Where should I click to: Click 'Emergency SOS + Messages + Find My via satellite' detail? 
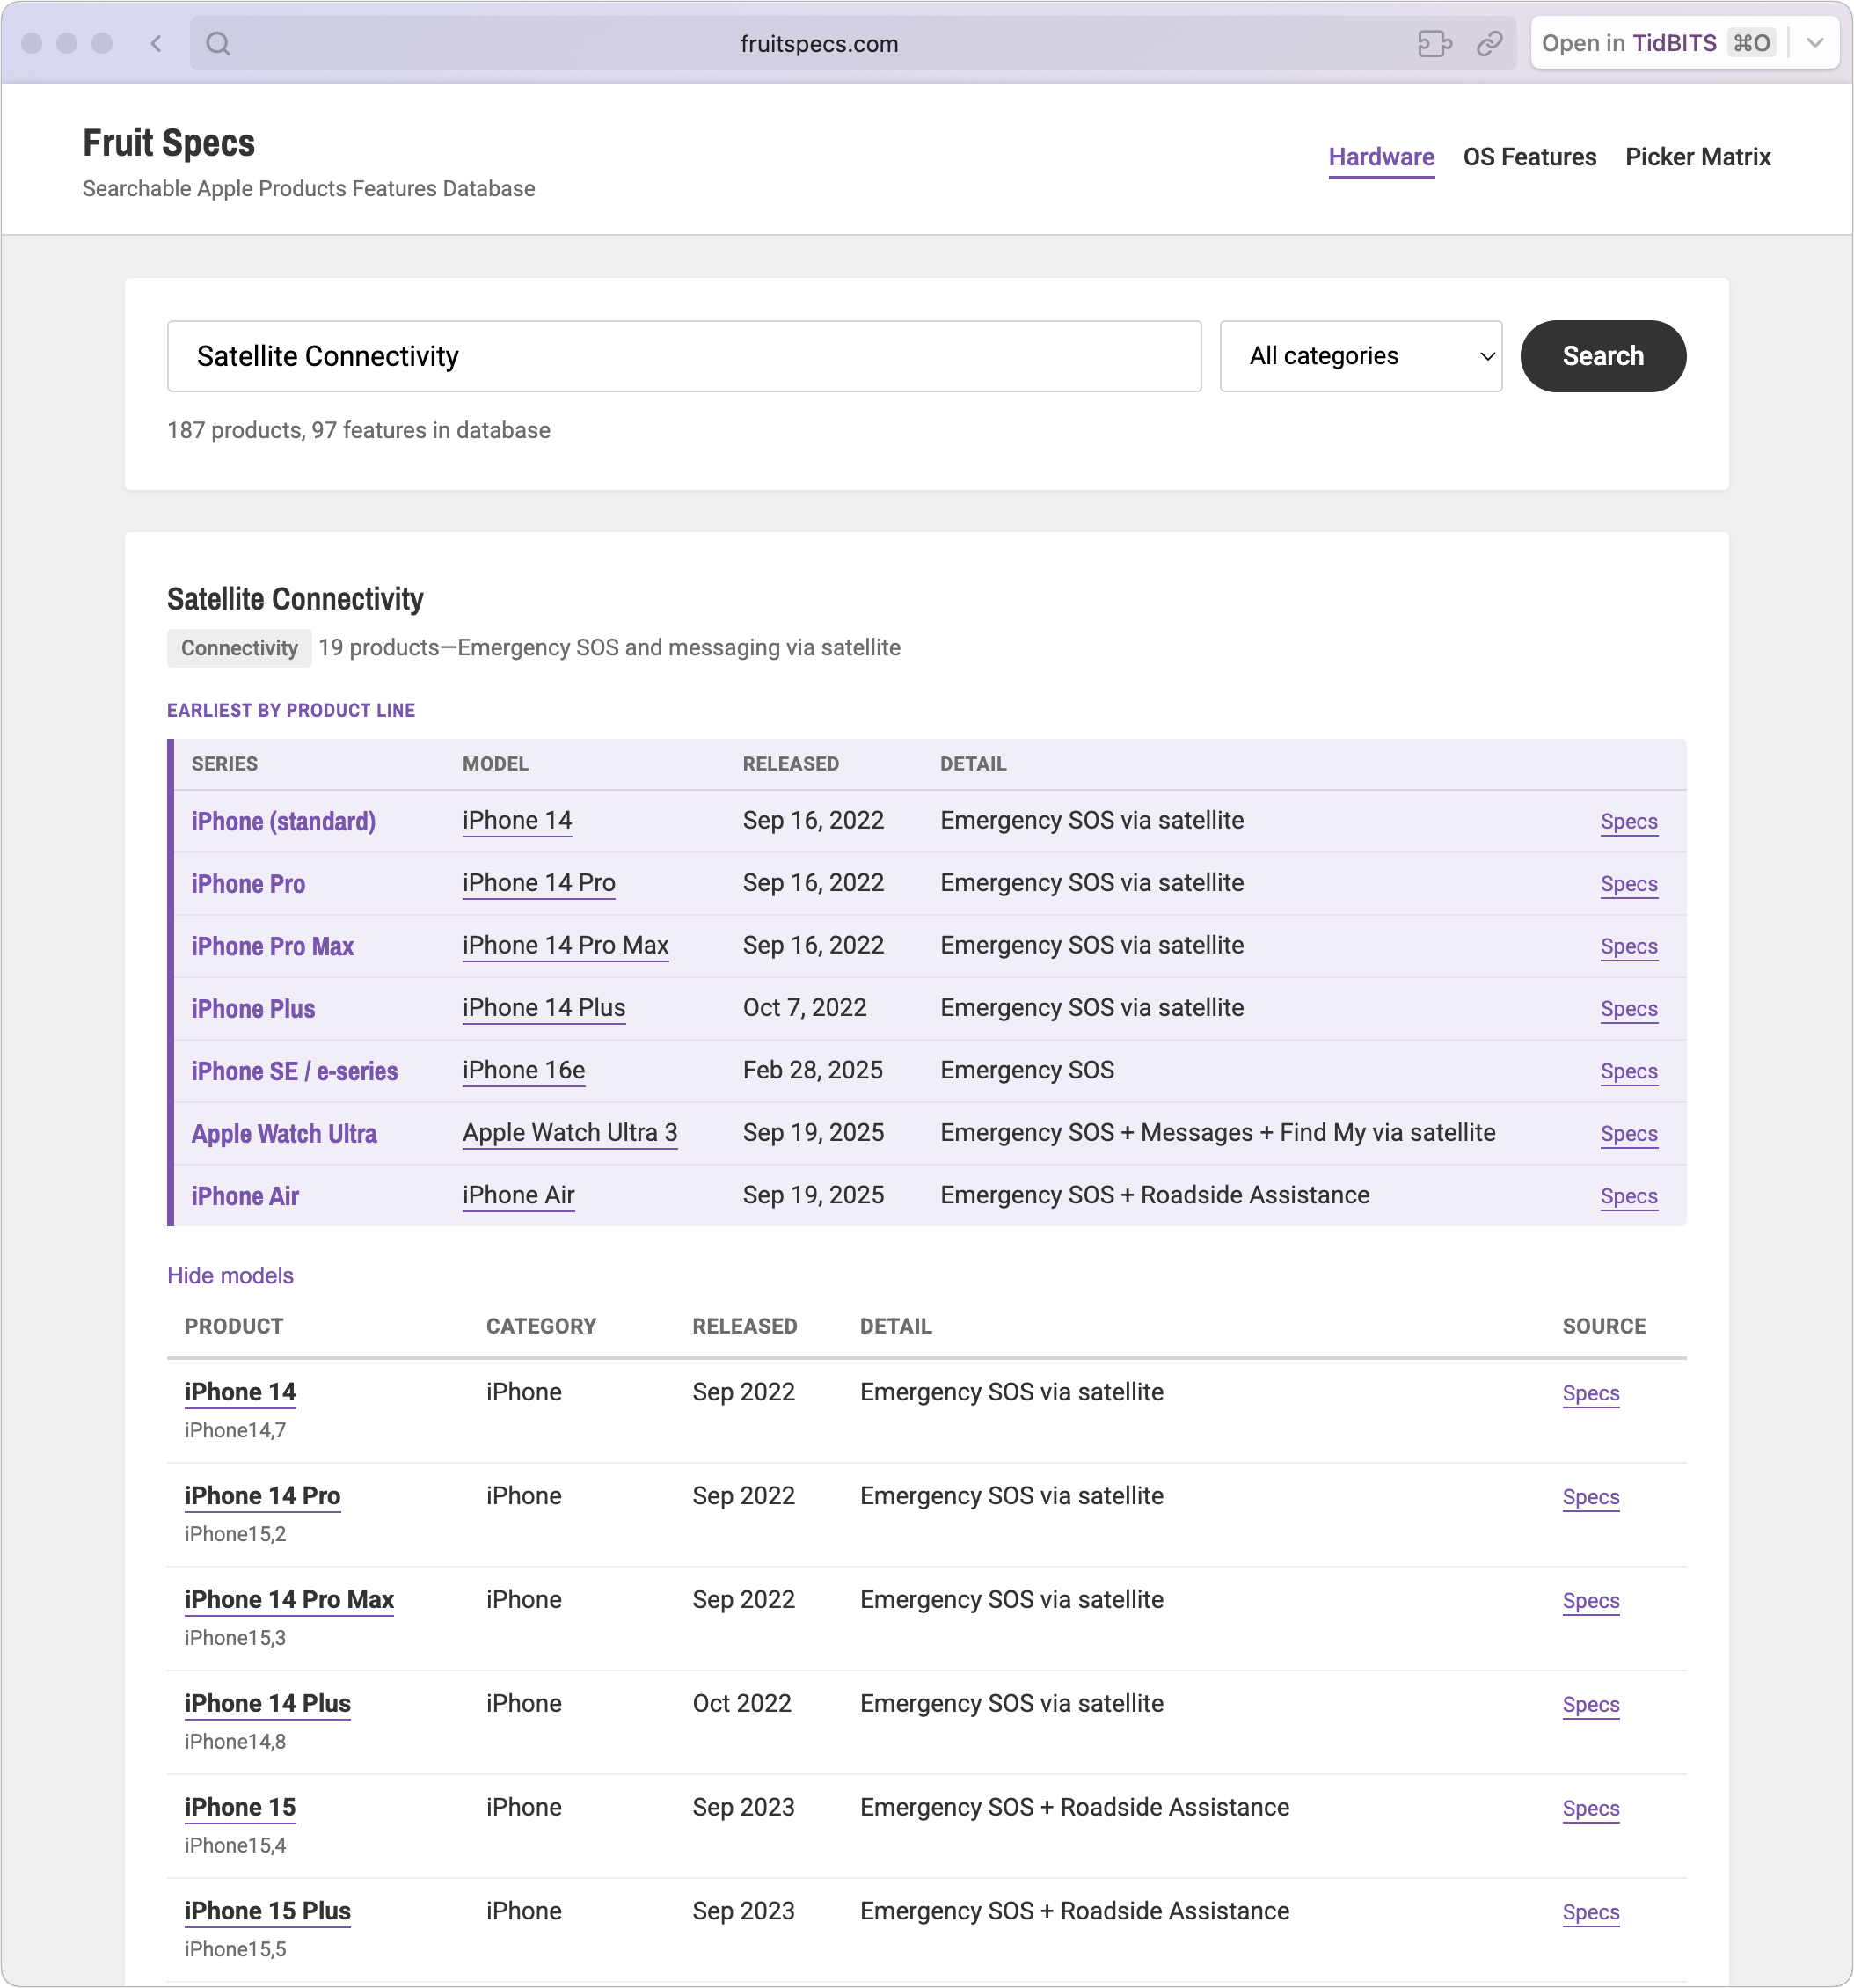coord(1217,1133)
